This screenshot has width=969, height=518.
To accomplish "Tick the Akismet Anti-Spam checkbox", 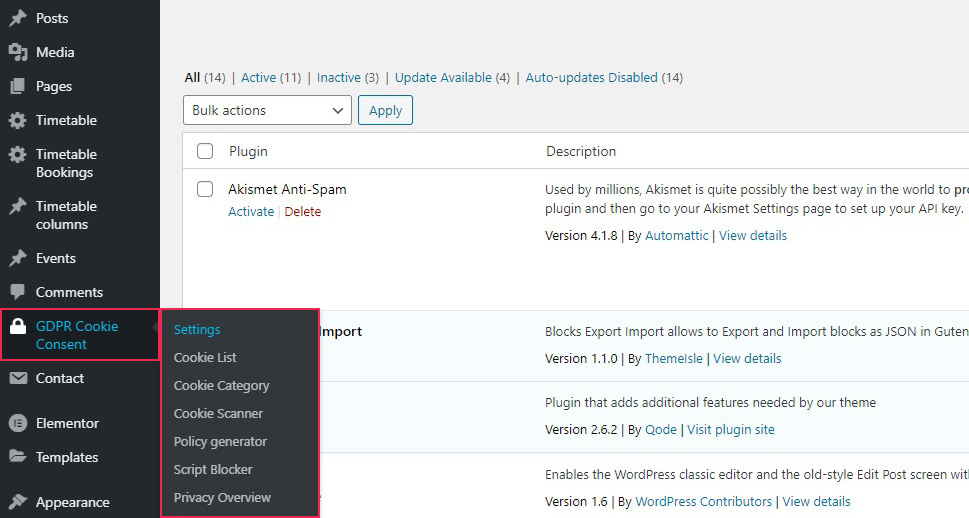I will click(x=205, y=189).
